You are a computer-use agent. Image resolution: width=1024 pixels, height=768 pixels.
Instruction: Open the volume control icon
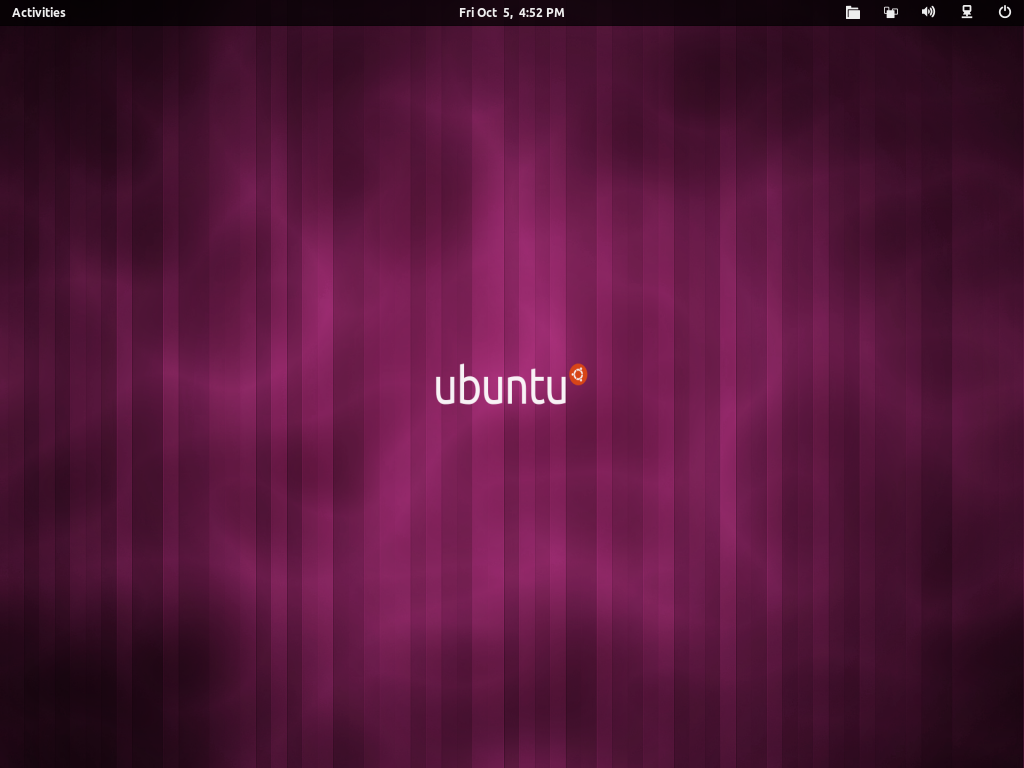928,12
